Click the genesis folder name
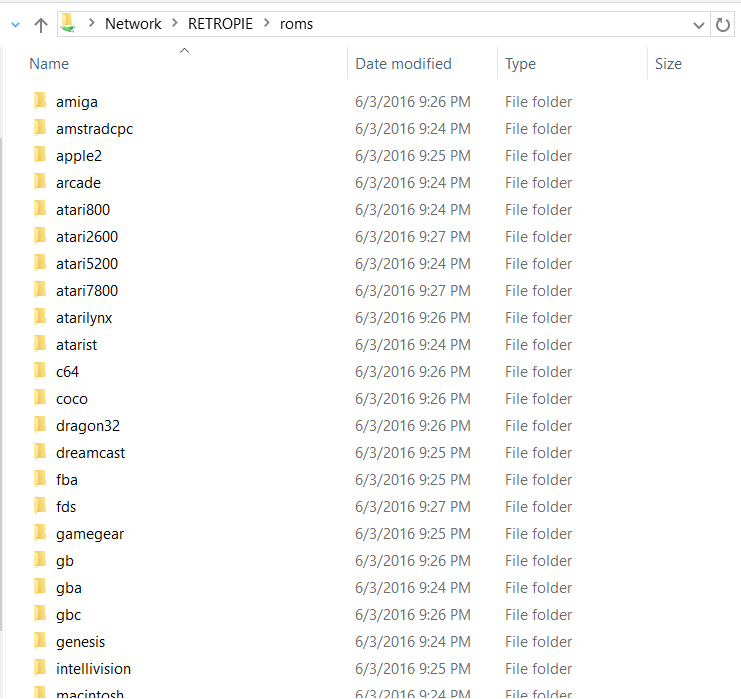 tap(81, 642)
